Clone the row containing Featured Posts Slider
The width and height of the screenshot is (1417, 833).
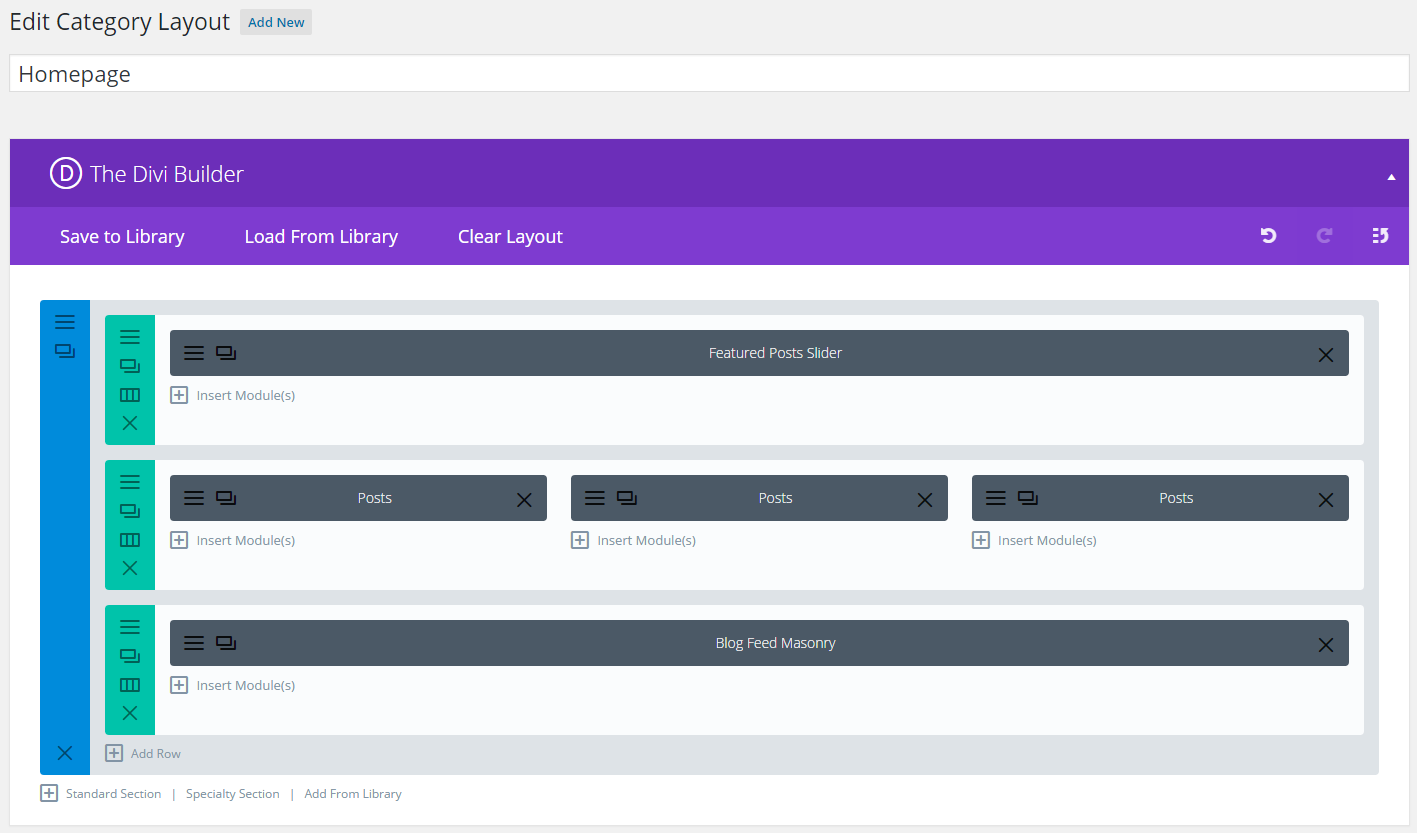130,366
